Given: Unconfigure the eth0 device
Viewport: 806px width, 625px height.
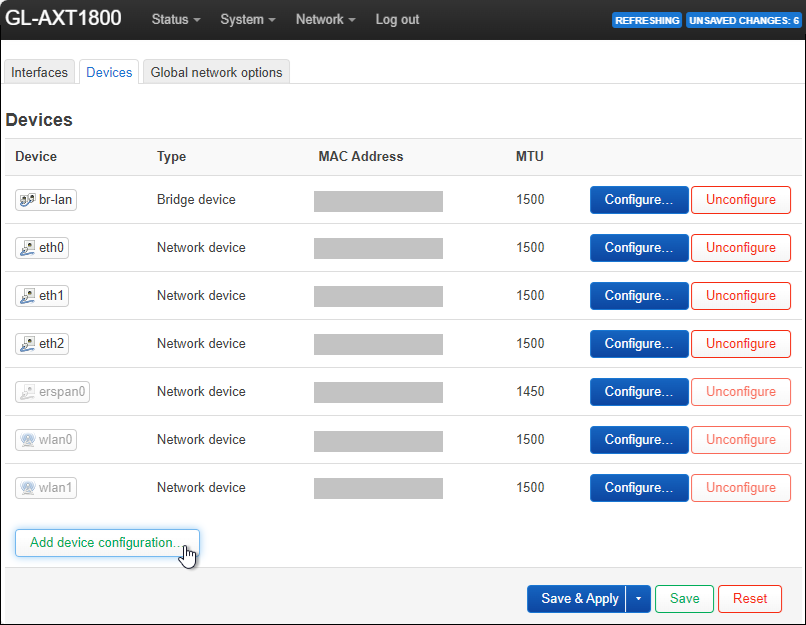Looking at the screenshot, I should [741, 248].
